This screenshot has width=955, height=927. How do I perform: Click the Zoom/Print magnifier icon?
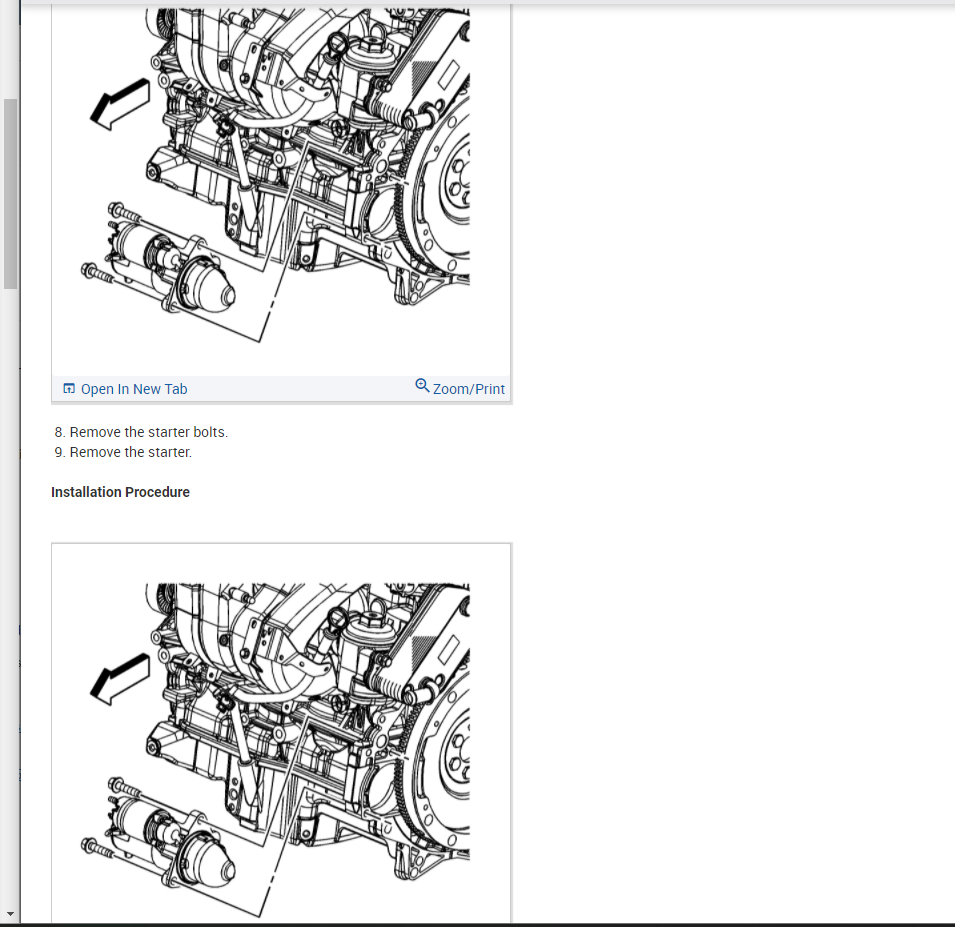tap(422, 386)
